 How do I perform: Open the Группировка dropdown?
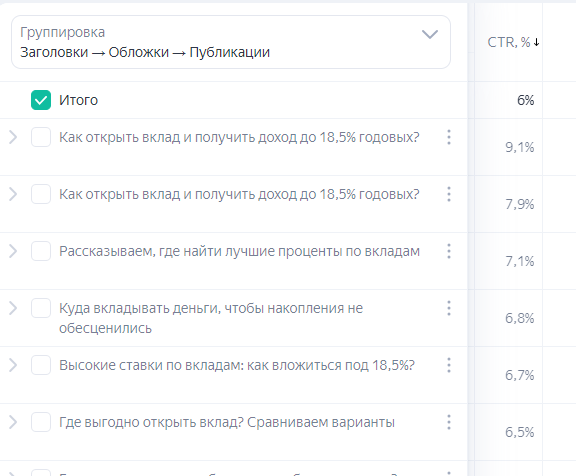tap(231, 42)
